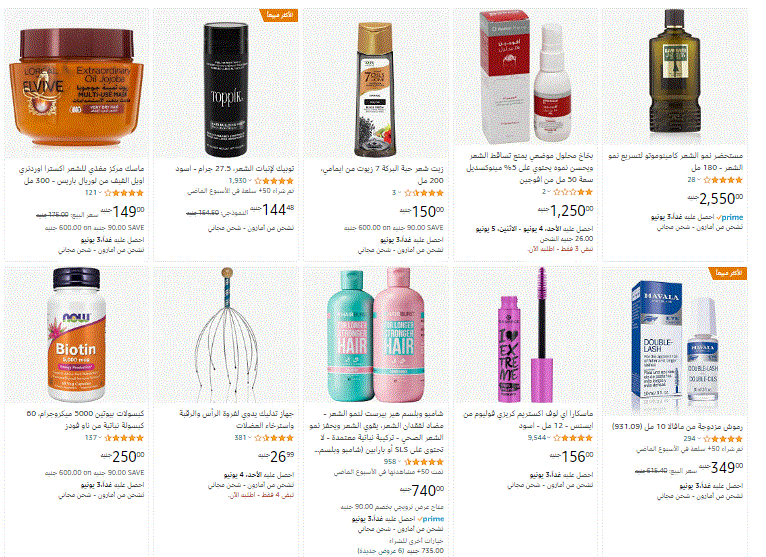Open the Hairburst shampoo and conditioner image
This screenshot has height=557, width=766.
[375, 335]
